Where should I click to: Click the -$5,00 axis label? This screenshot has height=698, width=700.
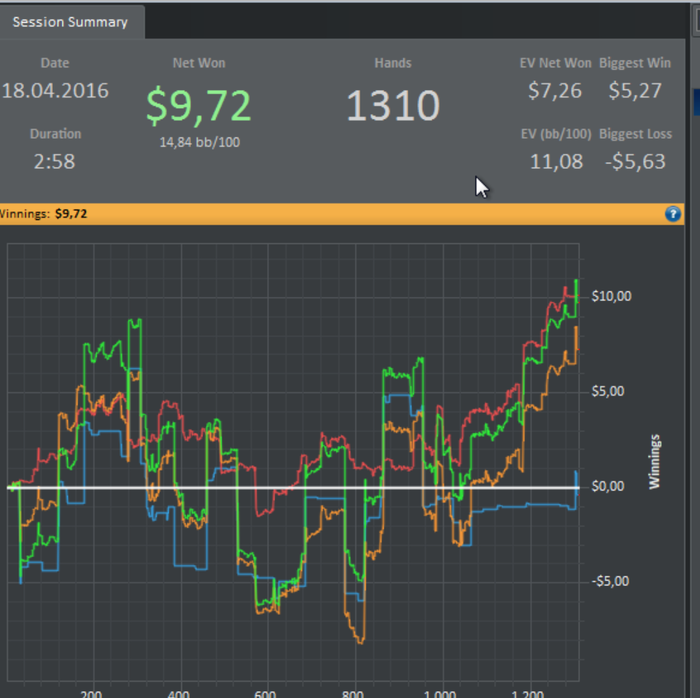tap(610, 581)
